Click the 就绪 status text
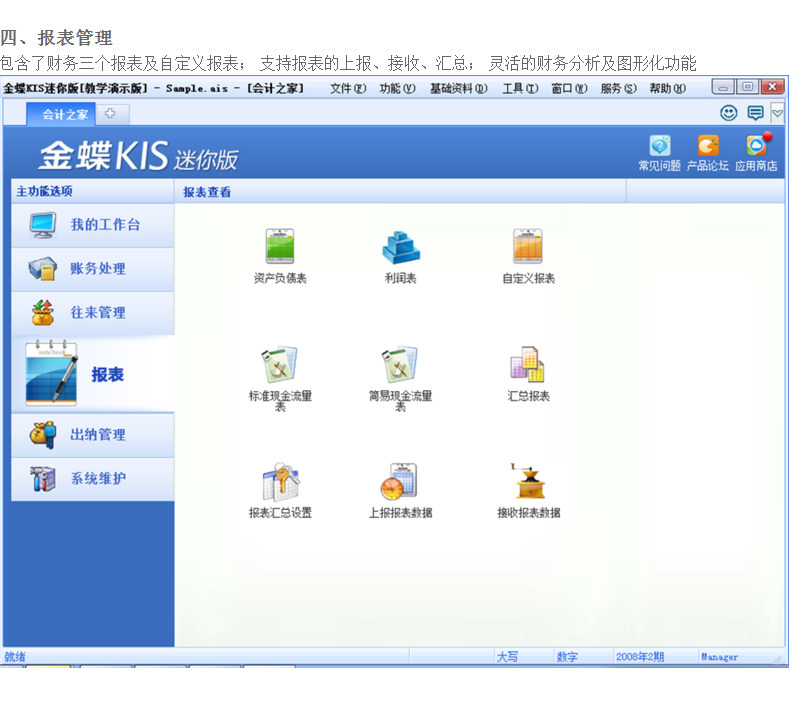The height and width of the screenshot is (711, 790). click(x=15, y=657)
